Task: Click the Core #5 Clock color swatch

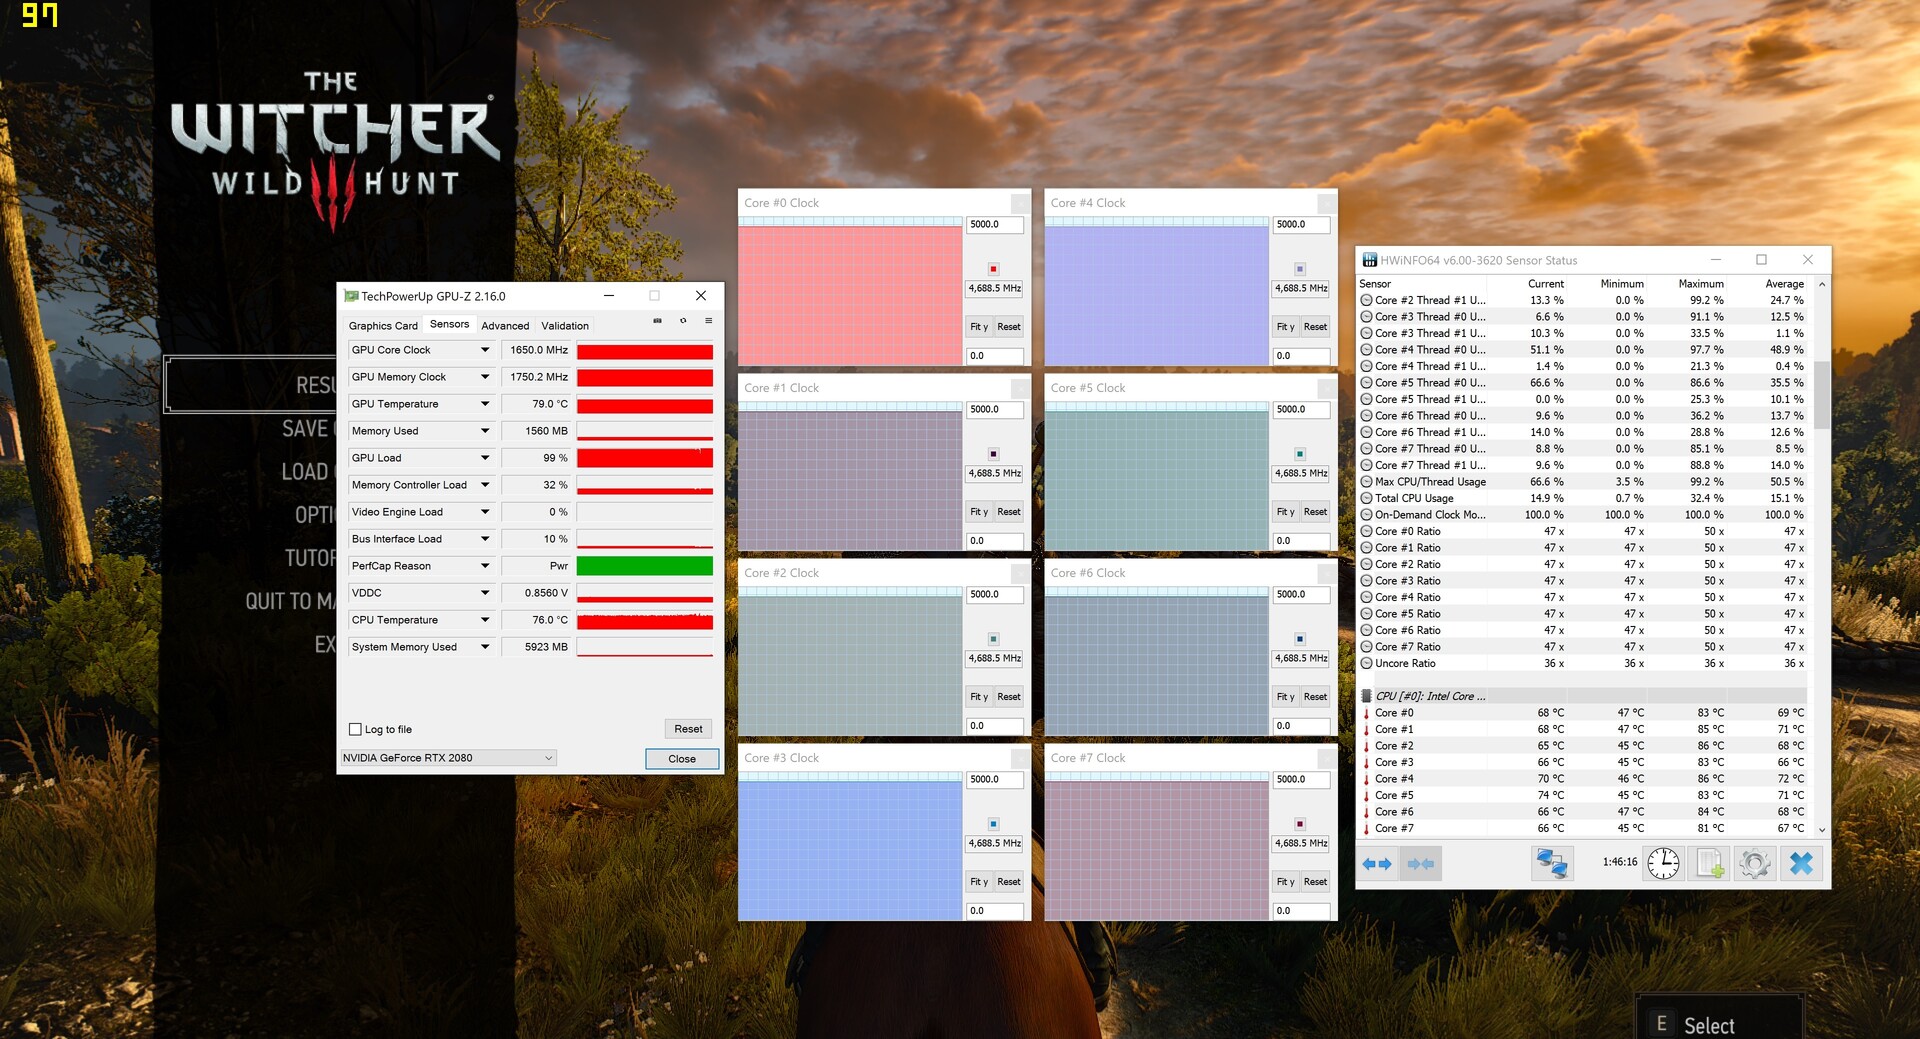Action: tap(1300, 454)
